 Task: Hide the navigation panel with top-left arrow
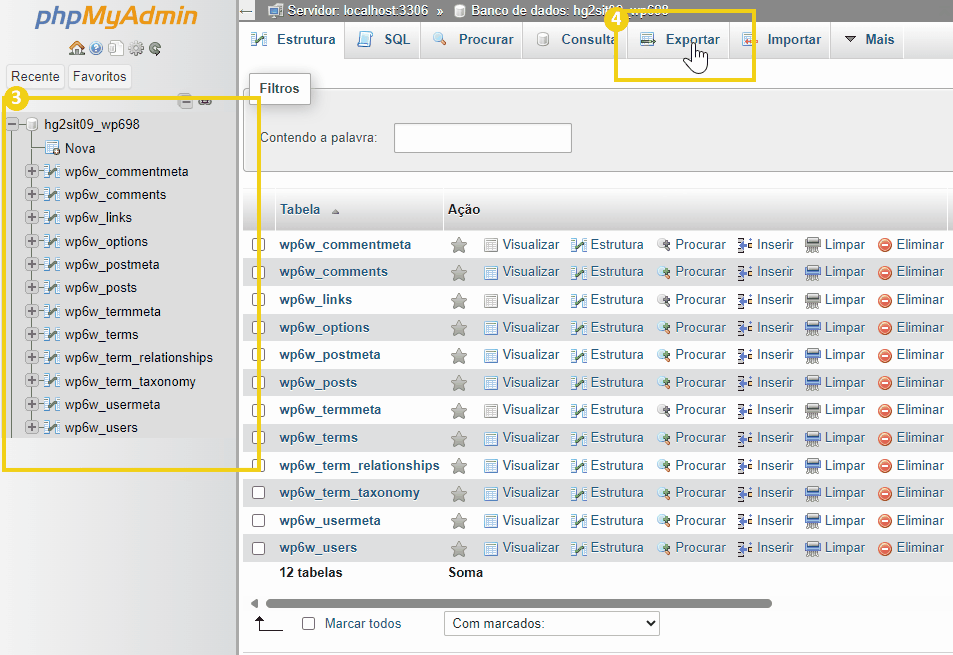pos(246,11)
